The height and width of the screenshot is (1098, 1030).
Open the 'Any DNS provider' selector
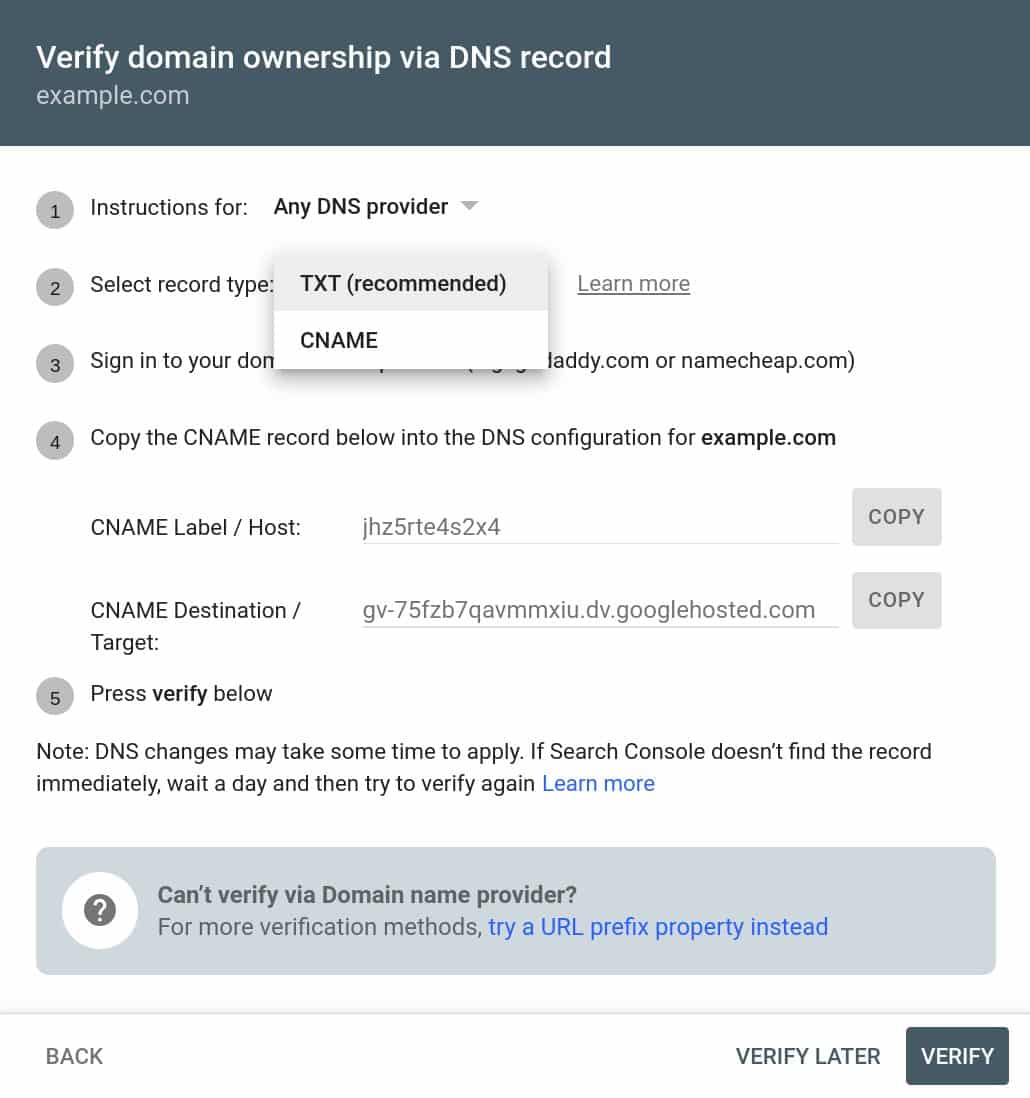tap(361, 207)
